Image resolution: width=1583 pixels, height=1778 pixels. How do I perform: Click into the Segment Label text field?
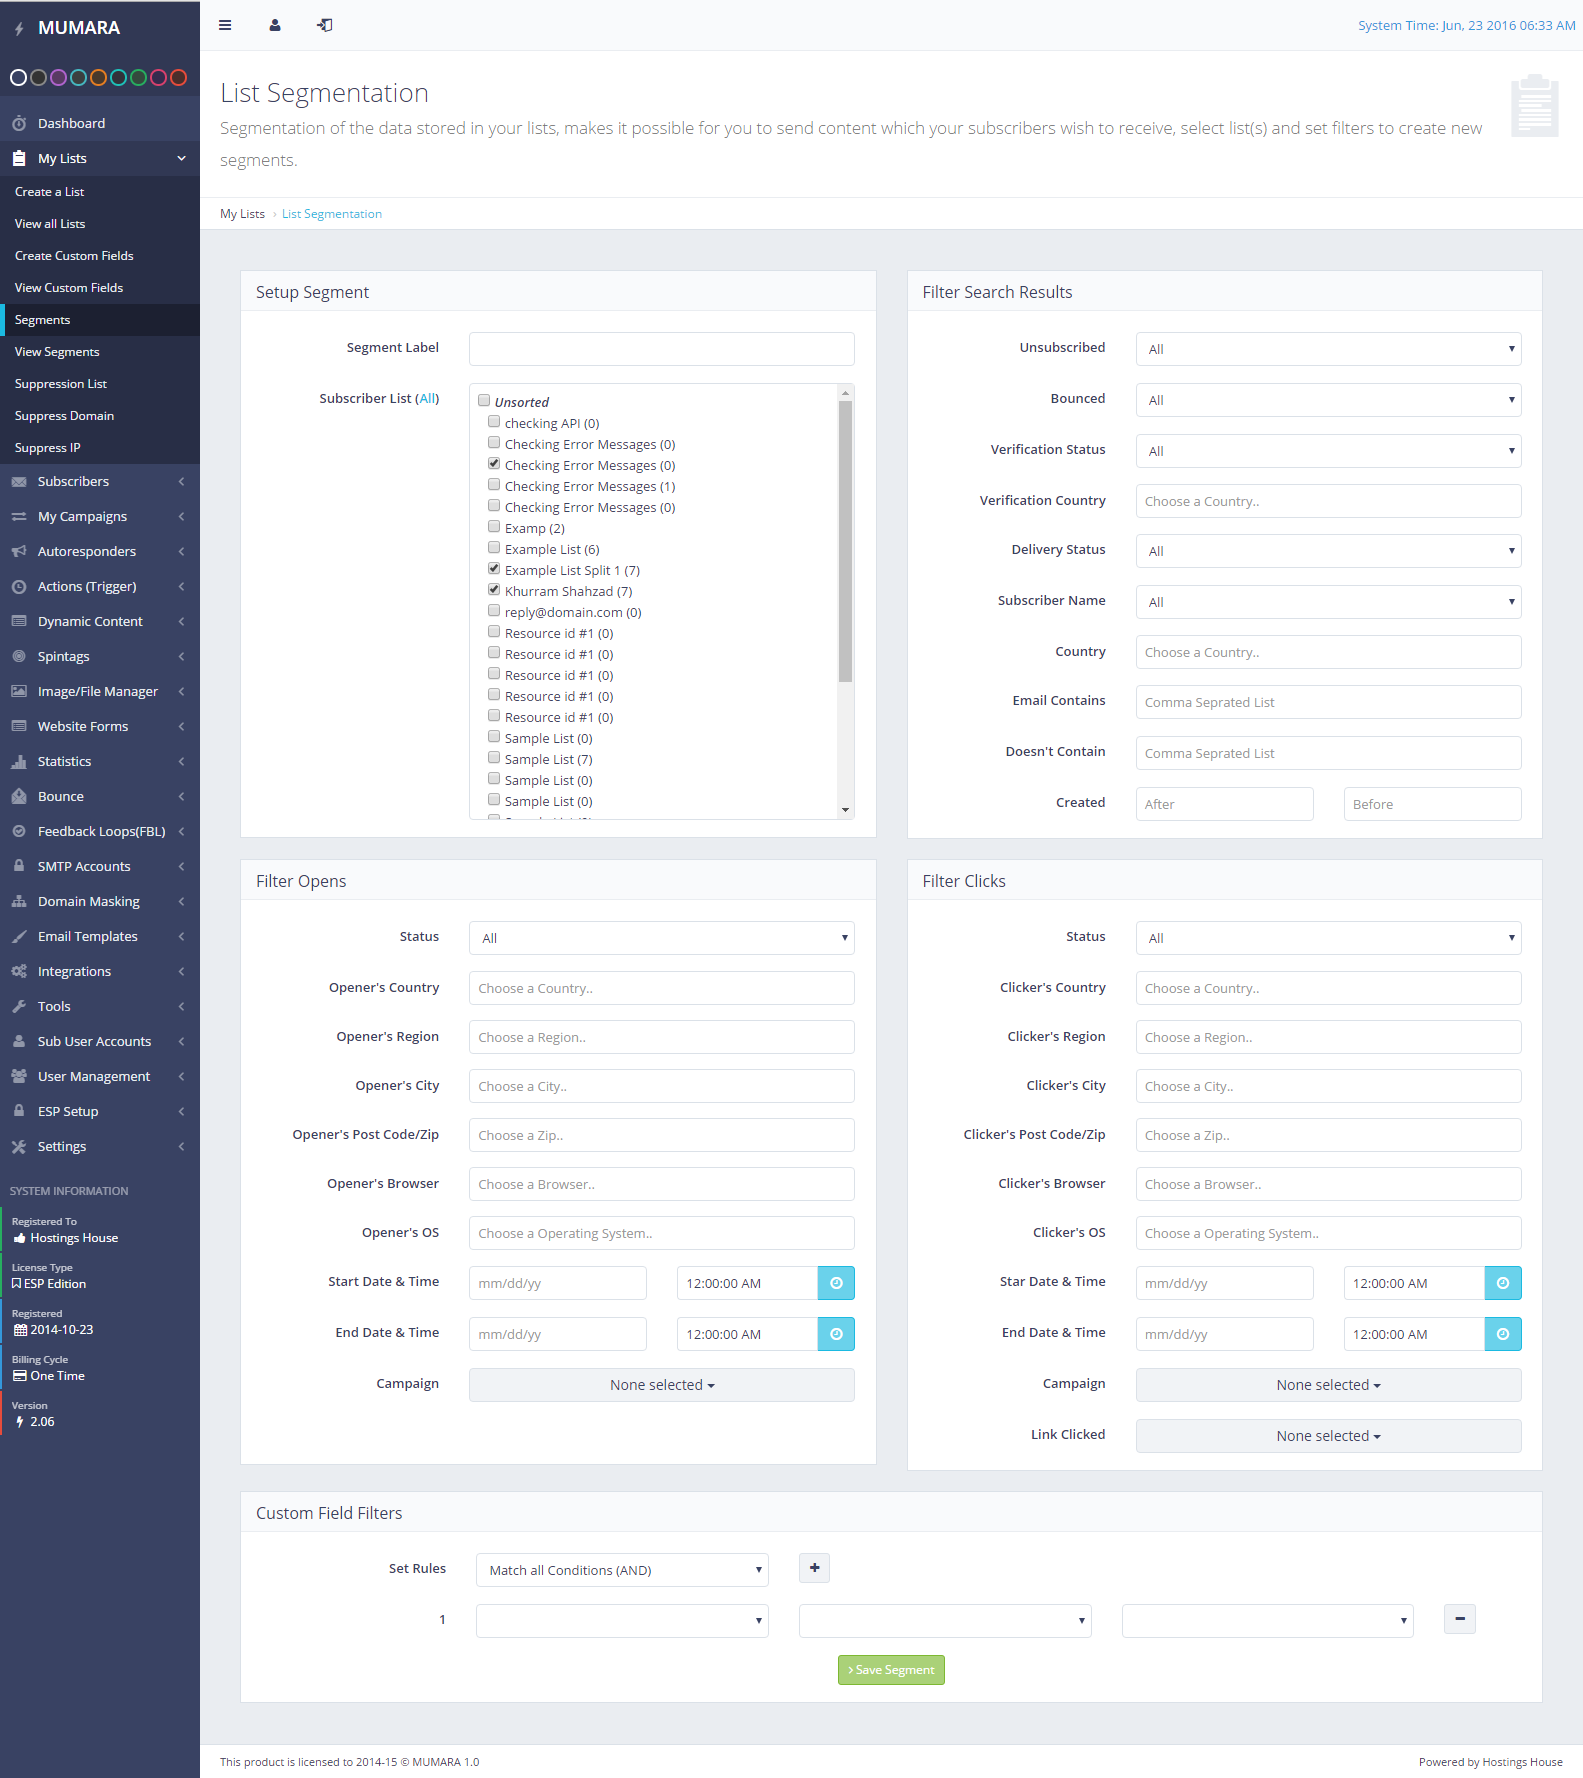coord(661,349)
